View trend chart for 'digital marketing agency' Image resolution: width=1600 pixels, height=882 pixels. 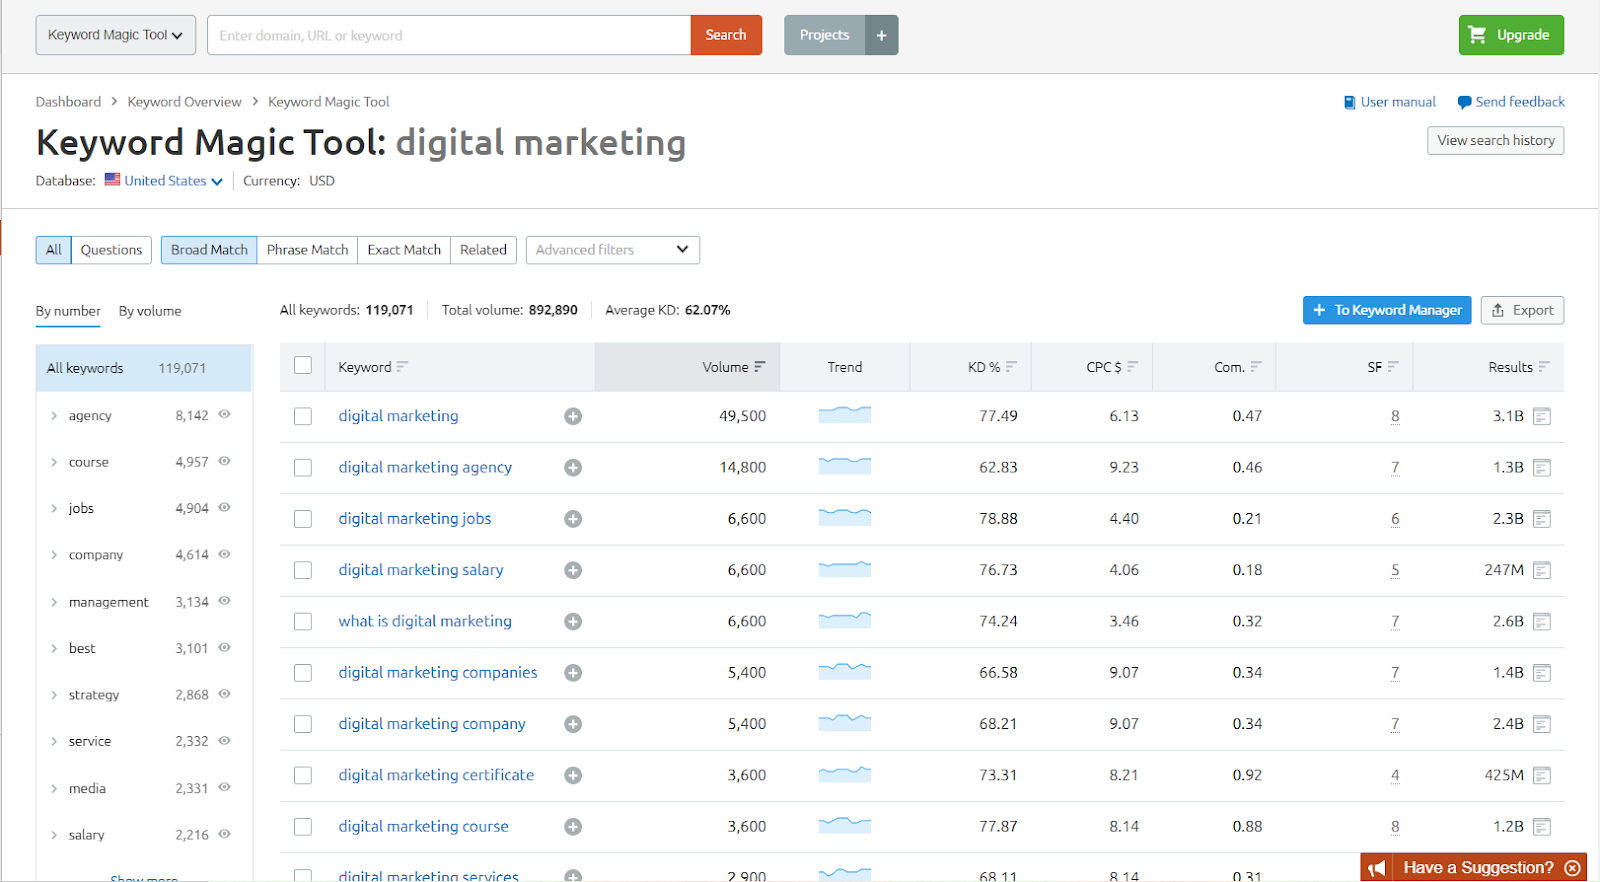click(845, 466)
